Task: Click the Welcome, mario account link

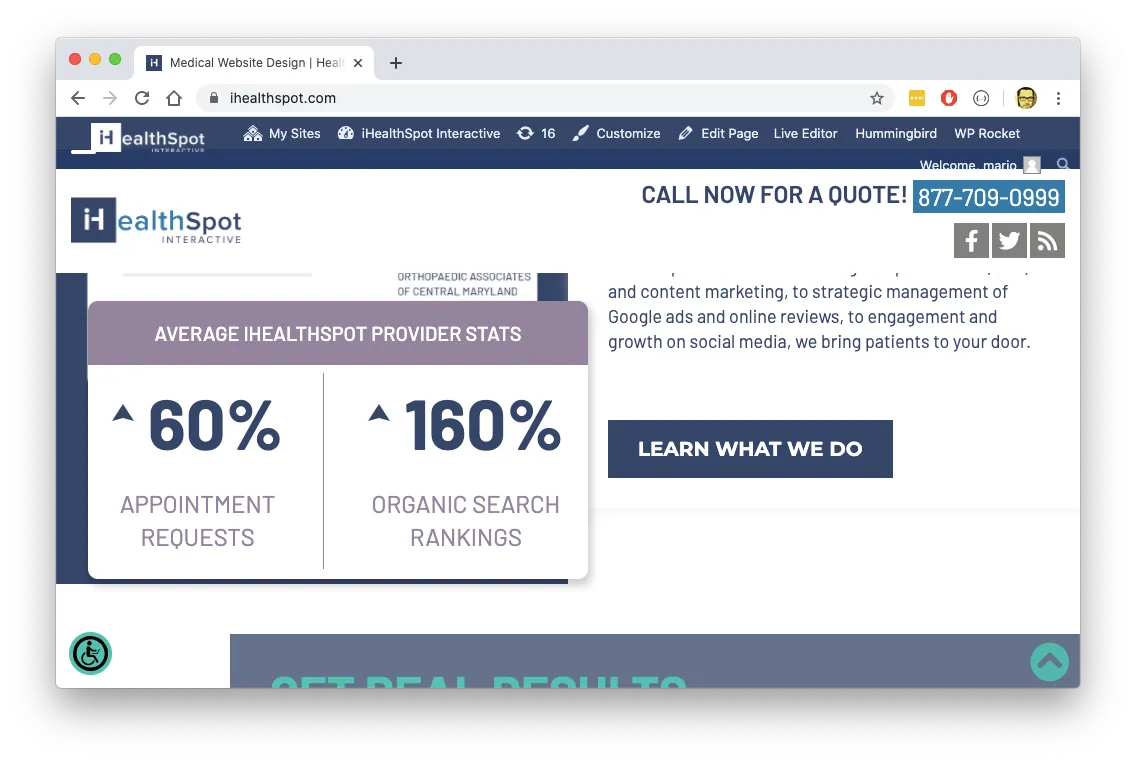Action: [980, 164]
